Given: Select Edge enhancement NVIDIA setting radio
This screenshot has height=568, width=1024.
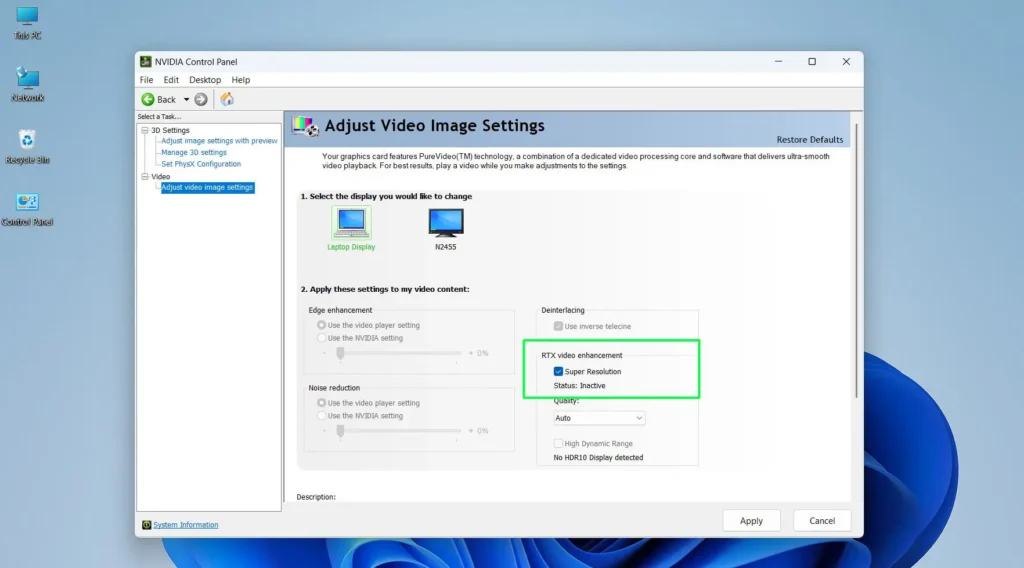Looking at the screenshot, I should tap(321, 338).
